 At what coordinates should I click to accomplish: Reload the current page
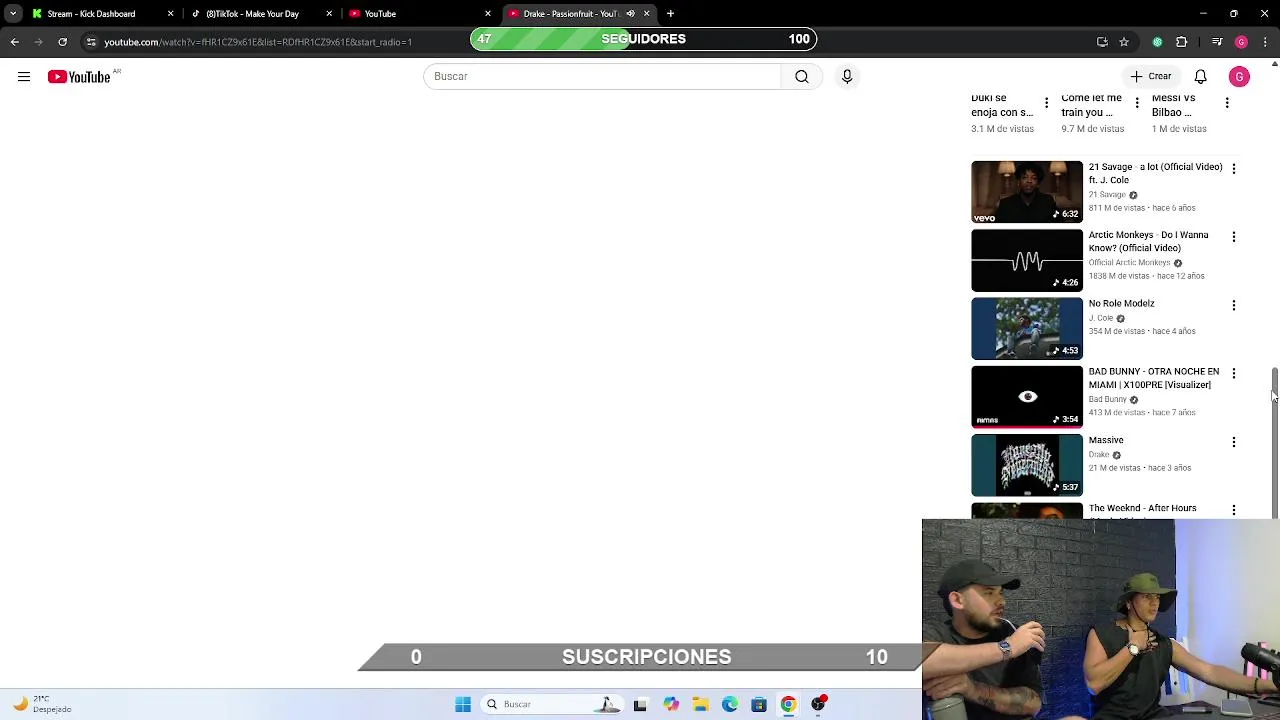(62, 42)
